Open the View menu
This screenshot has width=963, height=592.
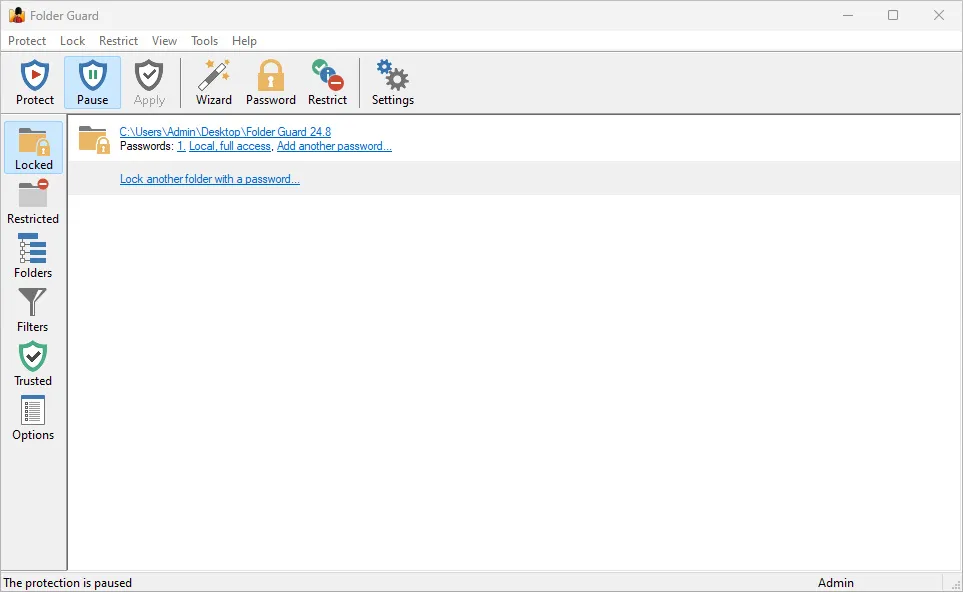pos(165,41)
